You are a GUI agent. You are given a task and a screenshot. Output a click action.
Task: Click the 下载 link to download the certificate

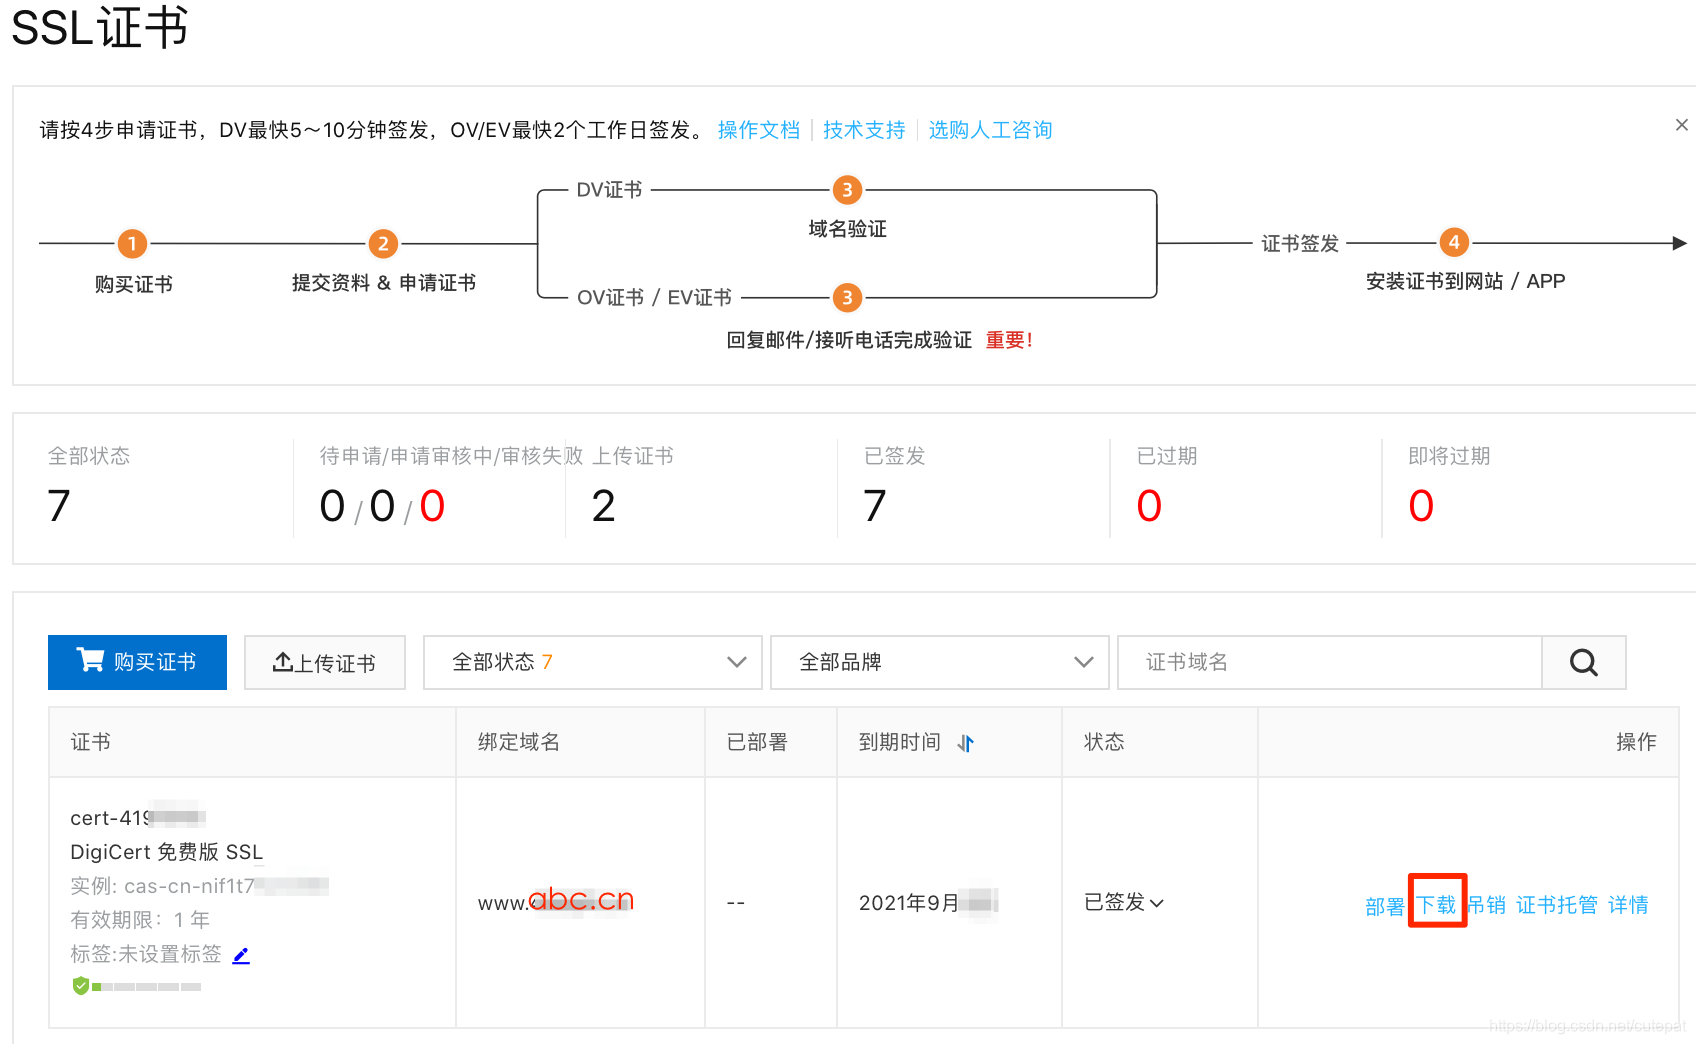pyautogui.click(x=1438, y=904)
